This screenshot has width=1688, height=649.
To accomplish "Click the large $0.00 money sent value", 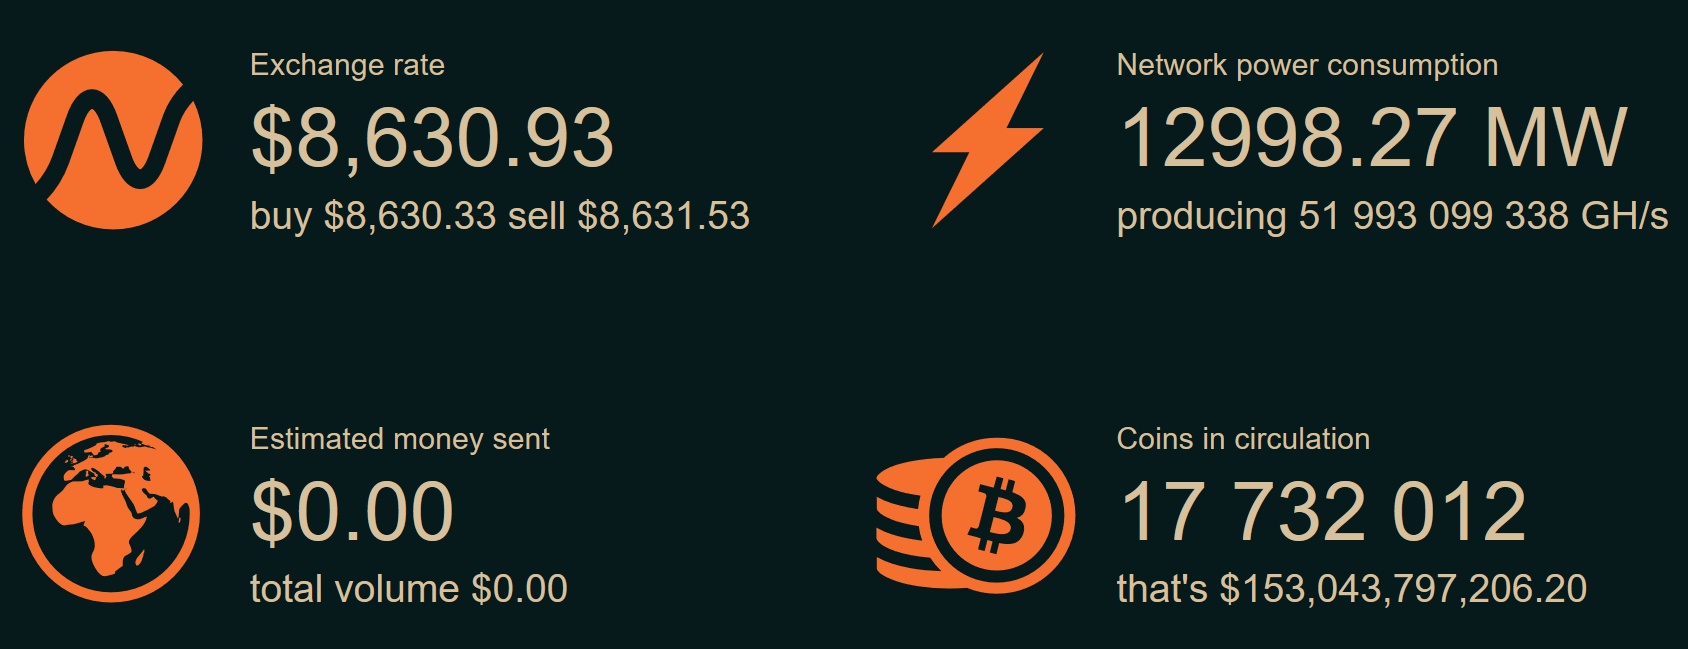I will tap(352, 512).
